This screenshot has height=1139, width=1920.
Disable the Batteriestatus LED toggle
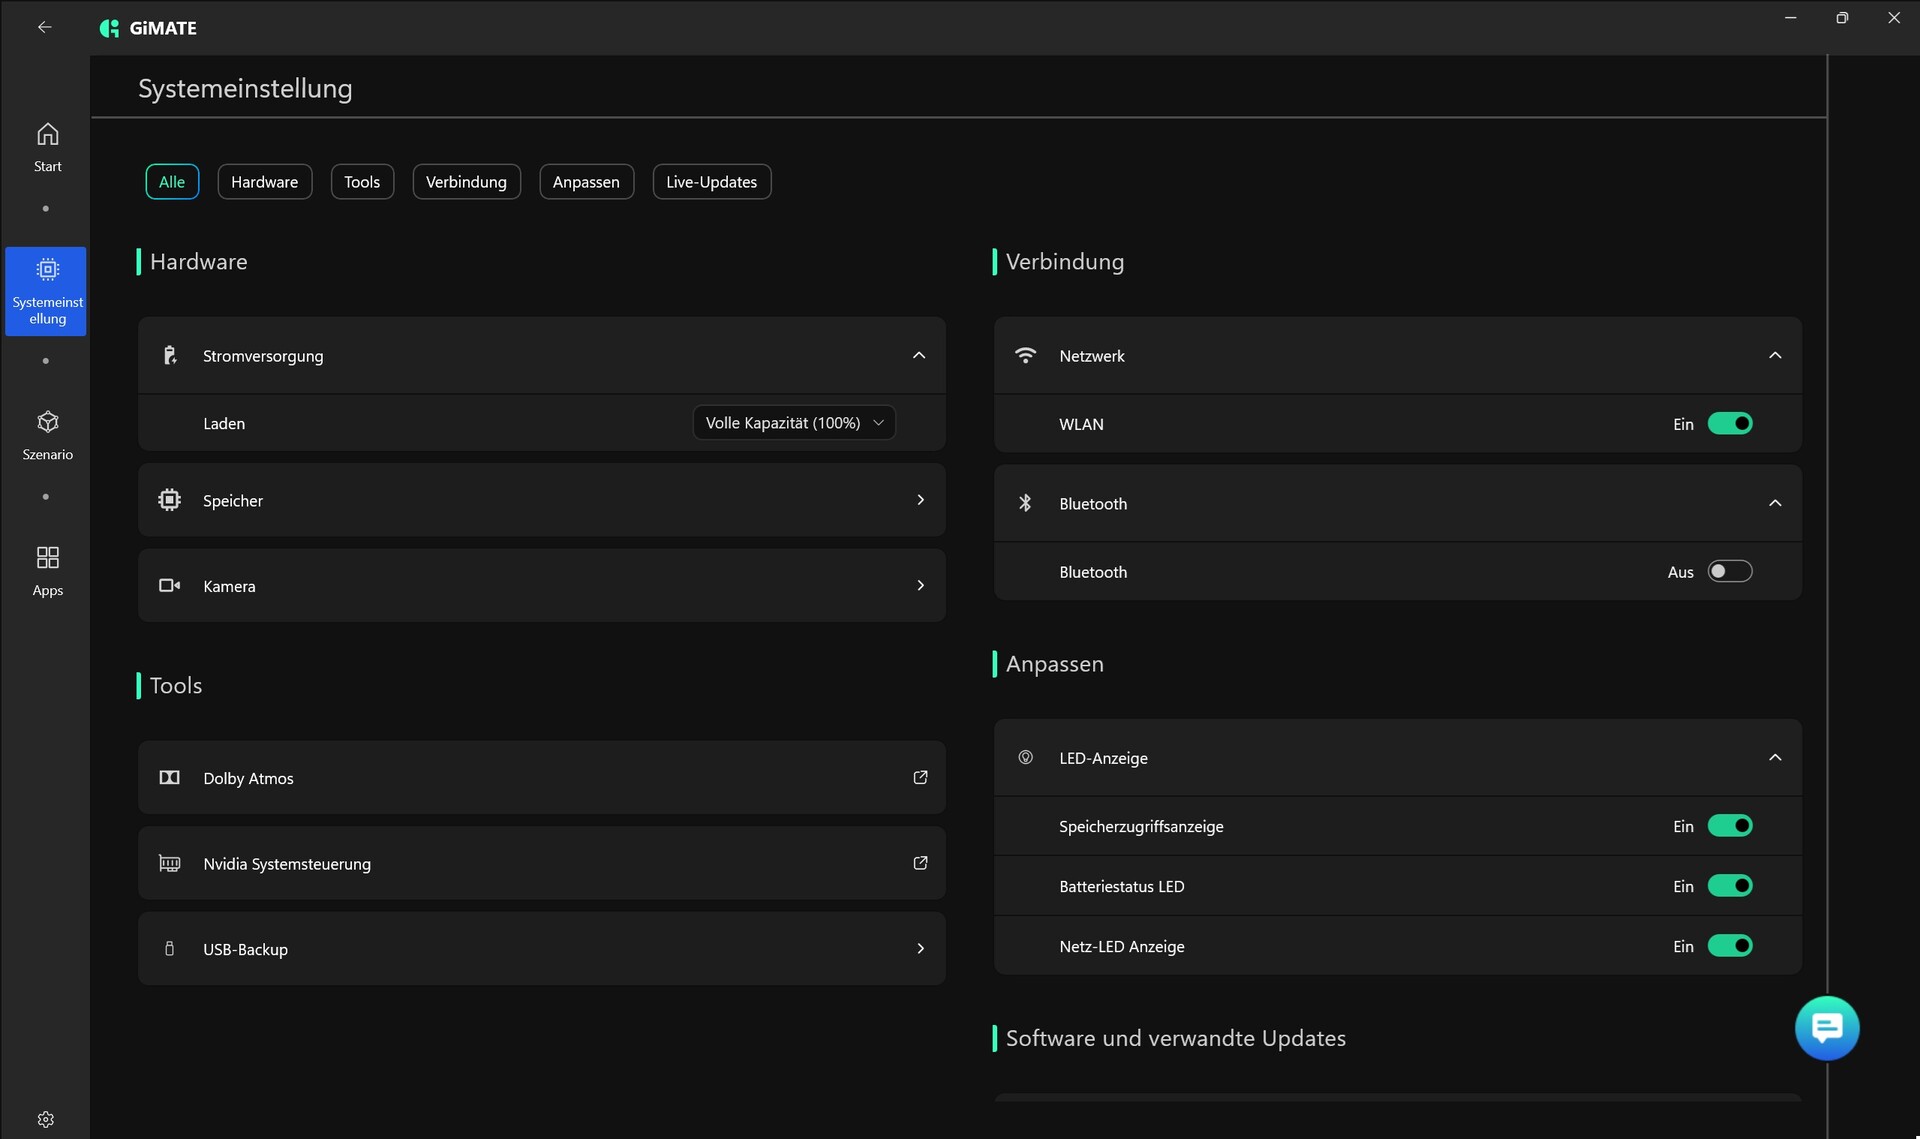(1729, 886)
